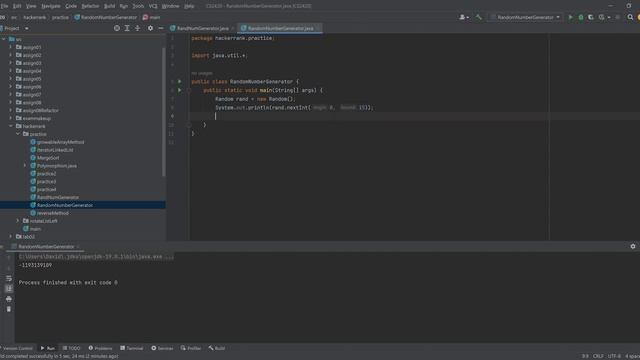The image size is (640, 360).
Task: Expand the exammakeup folder
Action: [x=11, y=118]
